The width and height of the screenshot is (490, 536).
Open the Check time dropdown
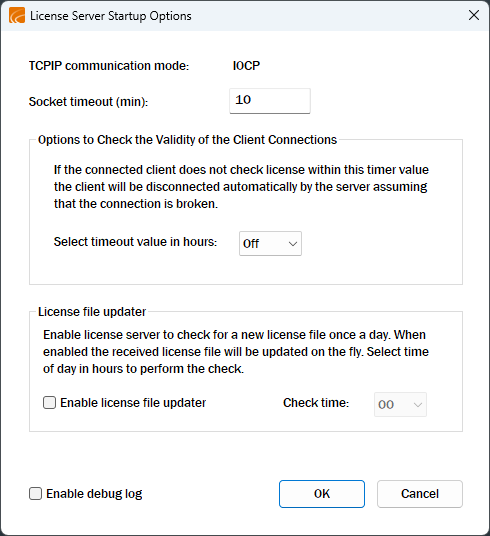point(400,404)
